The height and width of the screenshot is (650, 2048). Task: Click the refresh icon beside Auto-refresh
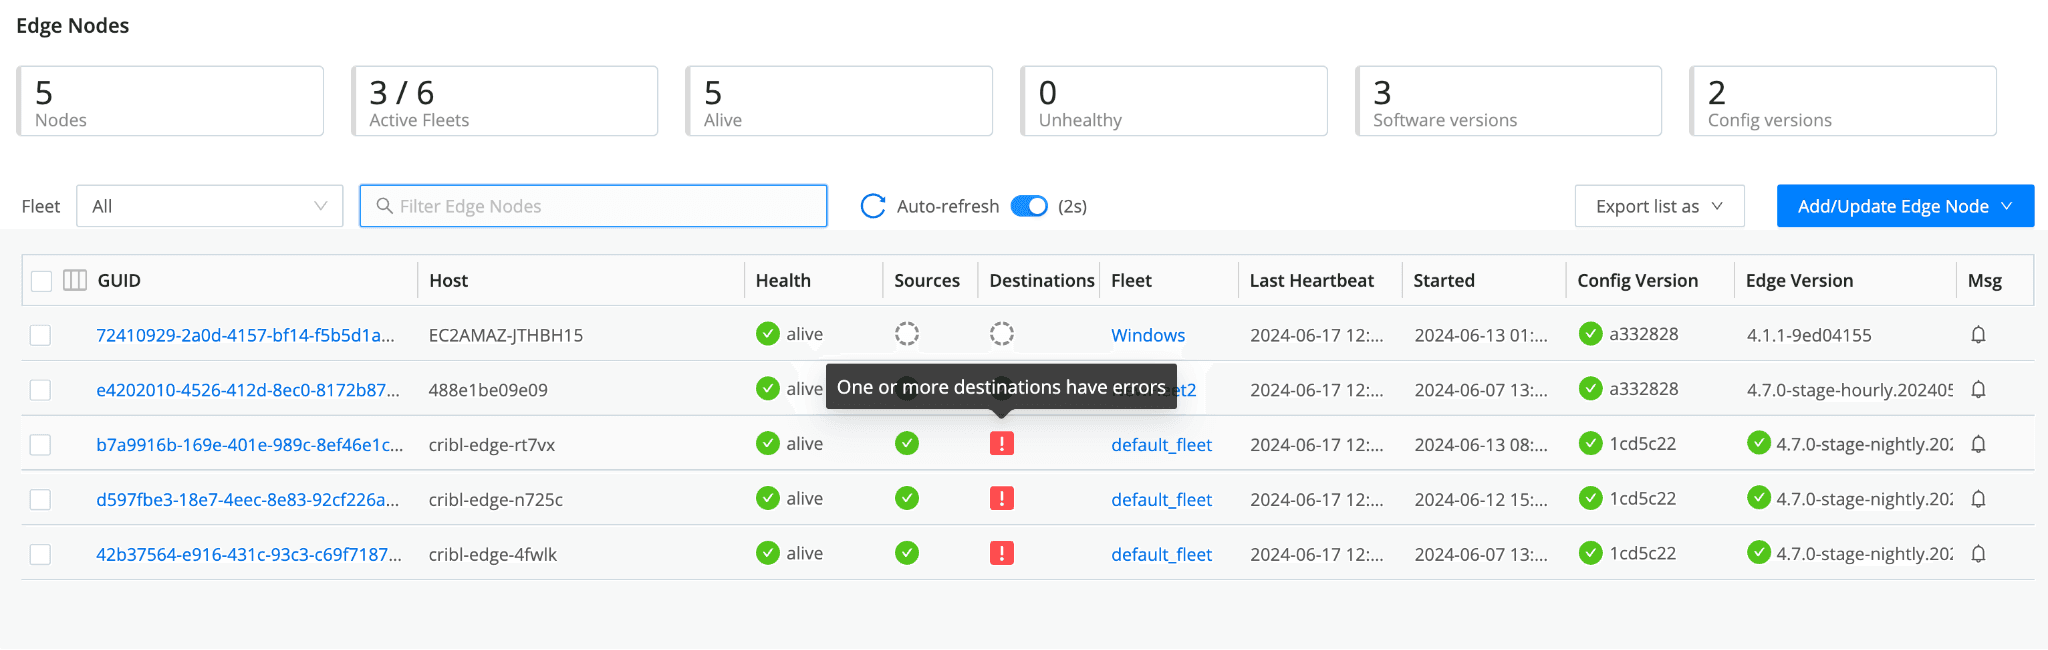pyautogui.click(x=872, y=206)
